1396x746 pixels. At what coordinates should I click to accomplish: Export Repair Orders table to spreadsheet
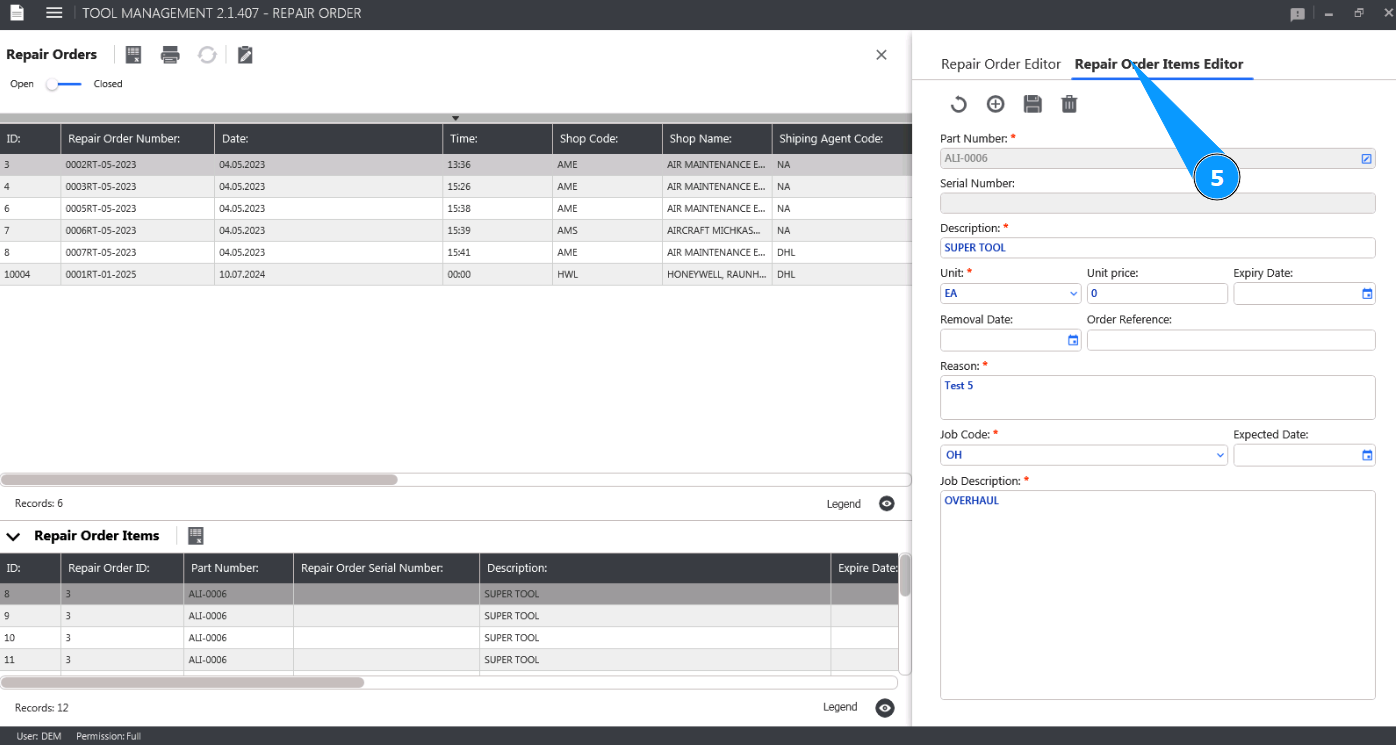pyautogui.click(x=134, y=55)
